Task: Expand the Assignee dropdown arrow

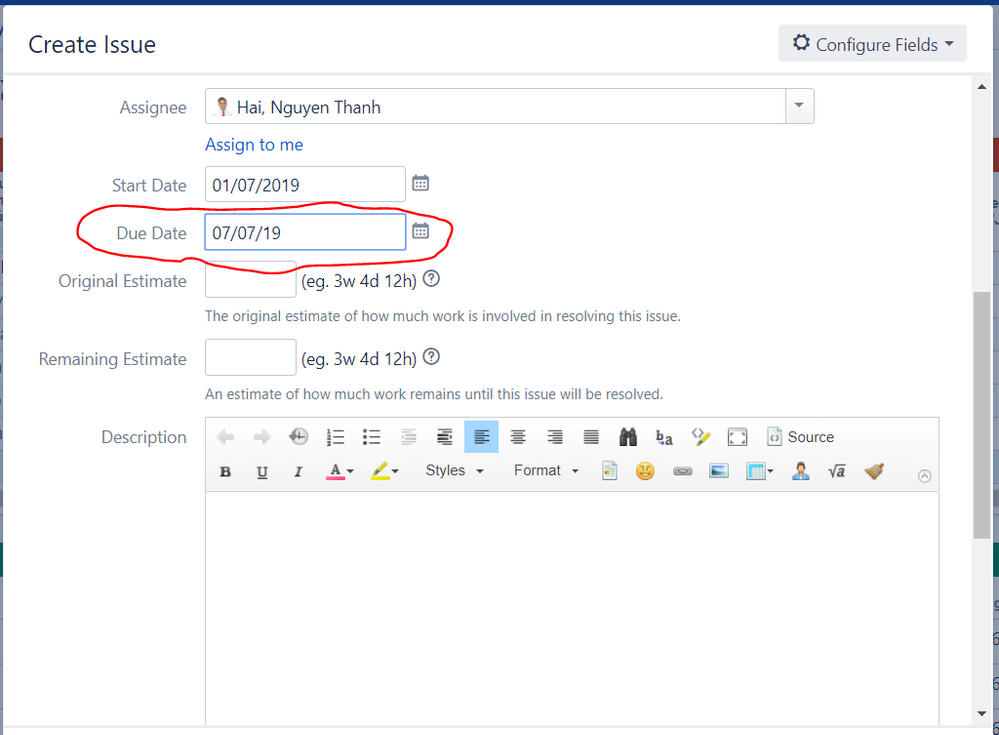Action: [x=800, y=106]
